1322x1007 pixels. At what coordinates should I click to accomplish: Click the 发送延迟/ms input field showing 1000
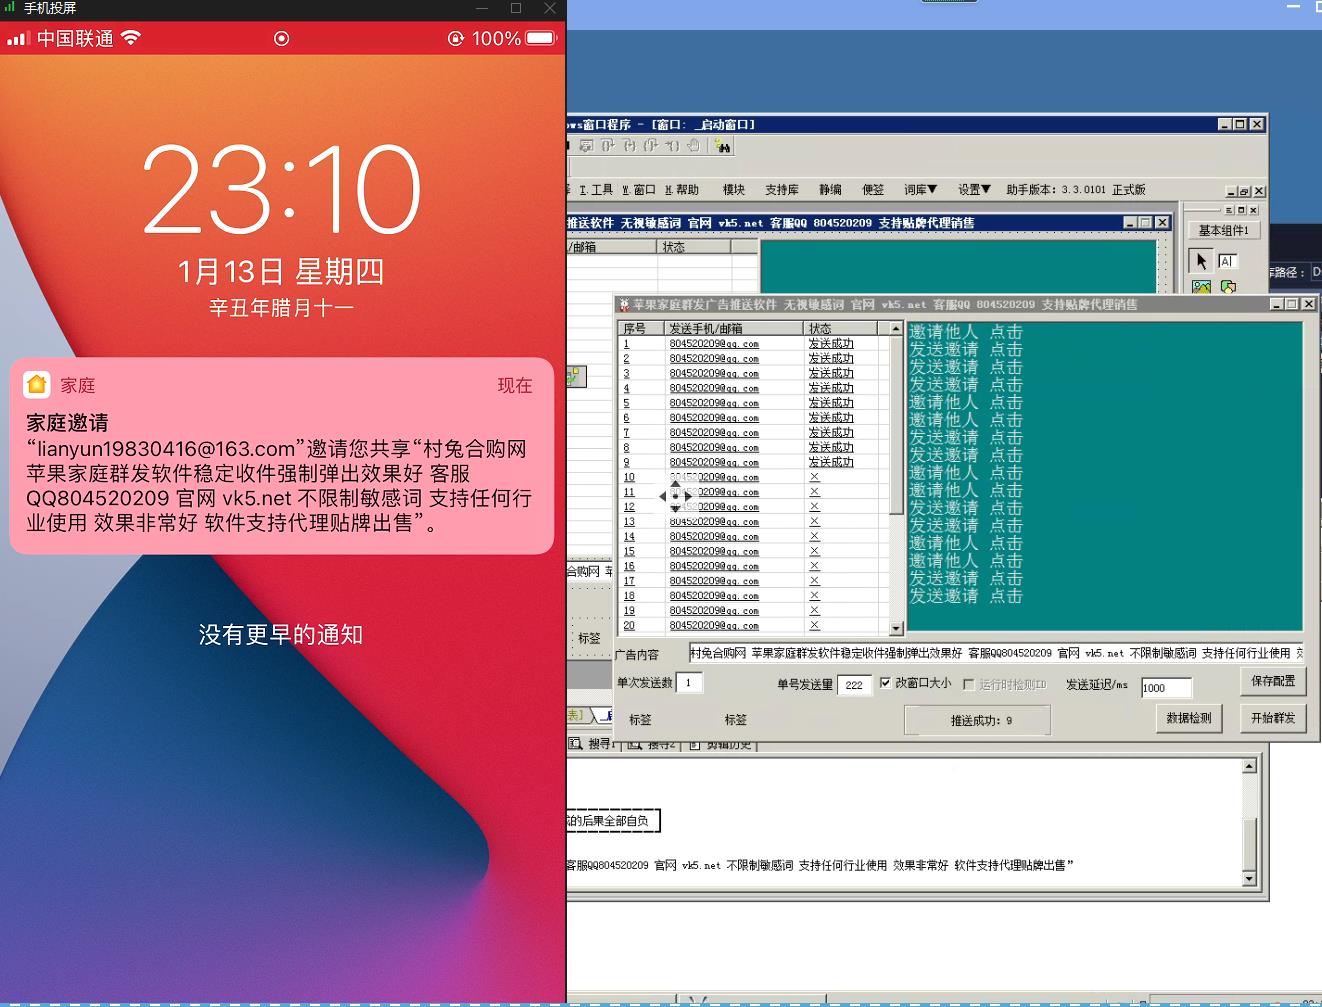click(1167, 687)
